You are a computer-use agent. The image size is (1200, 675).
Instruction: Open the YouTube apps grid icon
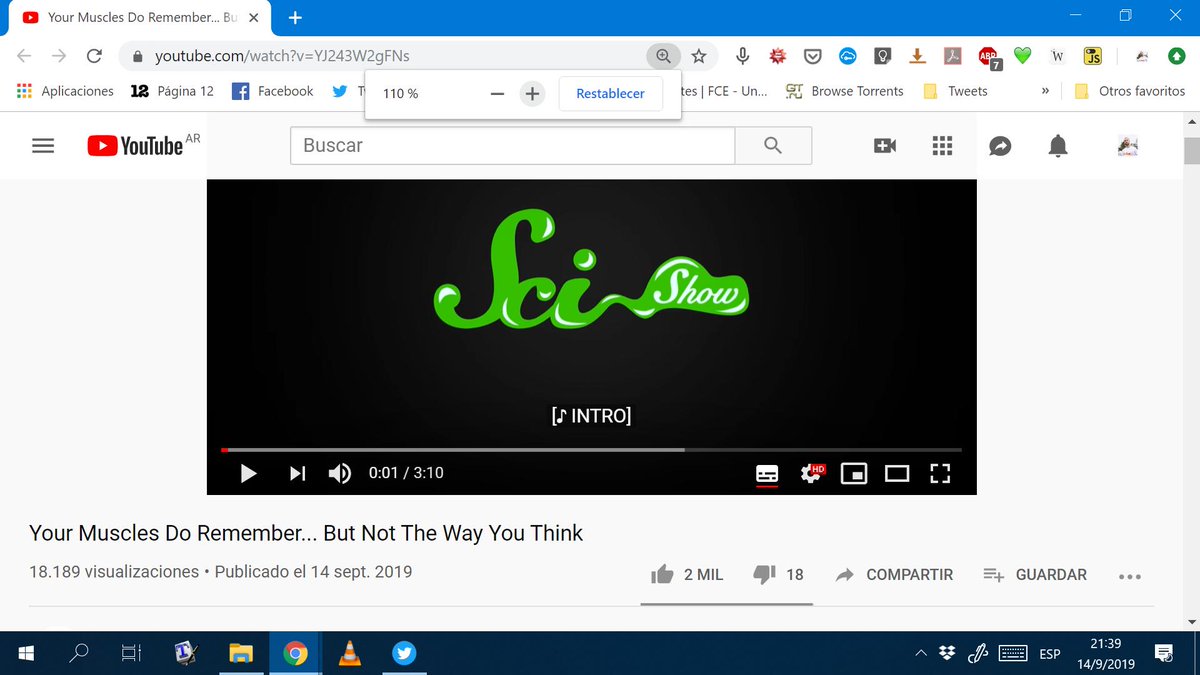pyautogui.click(x=942, y=146)
